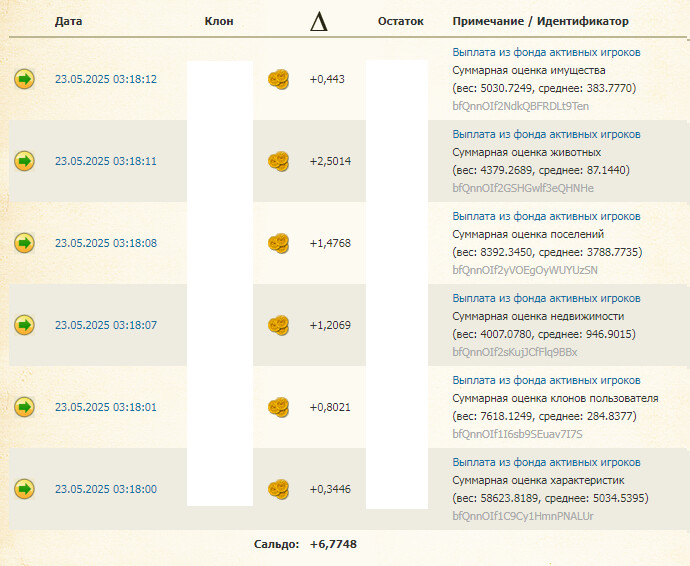Select green arrow icon in 03:18:01 row
The height and width of the screenshot is (566, 690).
click(x=24, y=407)
